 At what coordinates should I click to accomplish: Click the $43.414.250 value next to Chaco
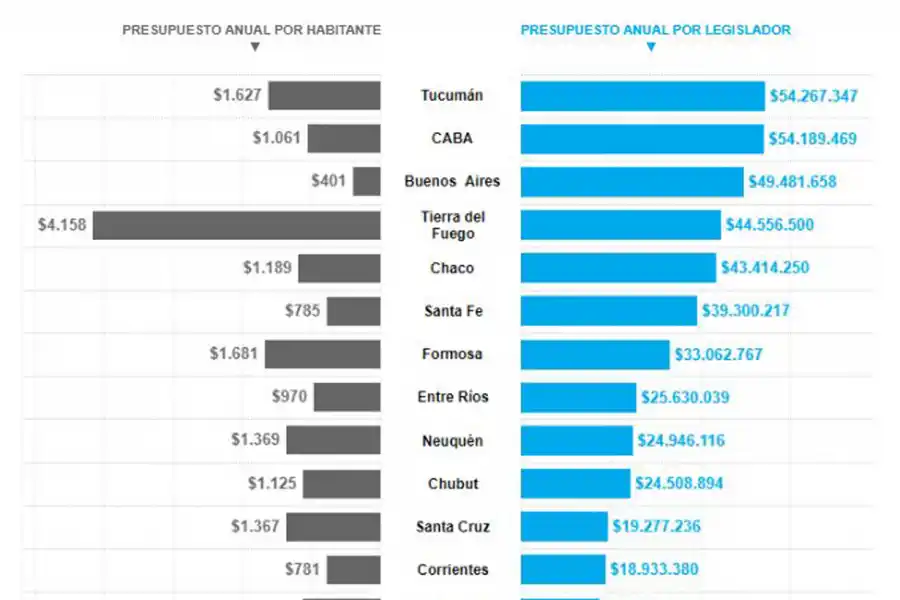(765, 268)
